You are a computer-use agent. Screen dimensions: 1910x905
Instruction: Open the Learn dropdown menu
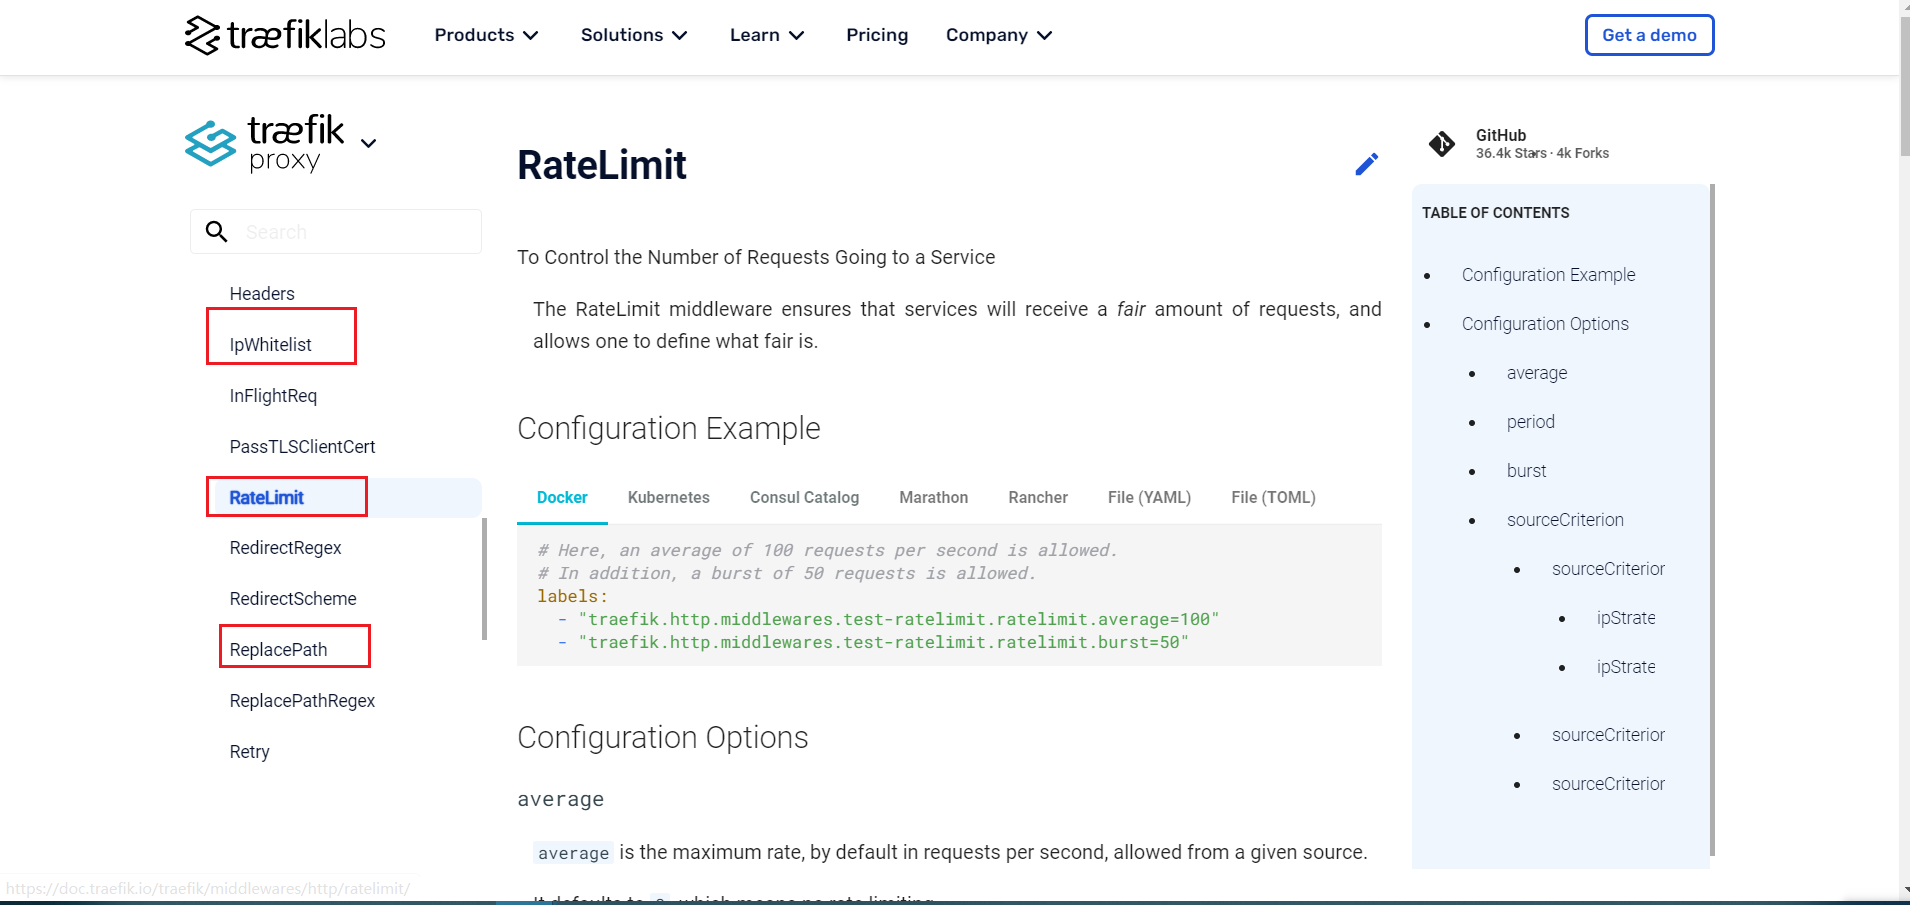(x=767, y=35)
